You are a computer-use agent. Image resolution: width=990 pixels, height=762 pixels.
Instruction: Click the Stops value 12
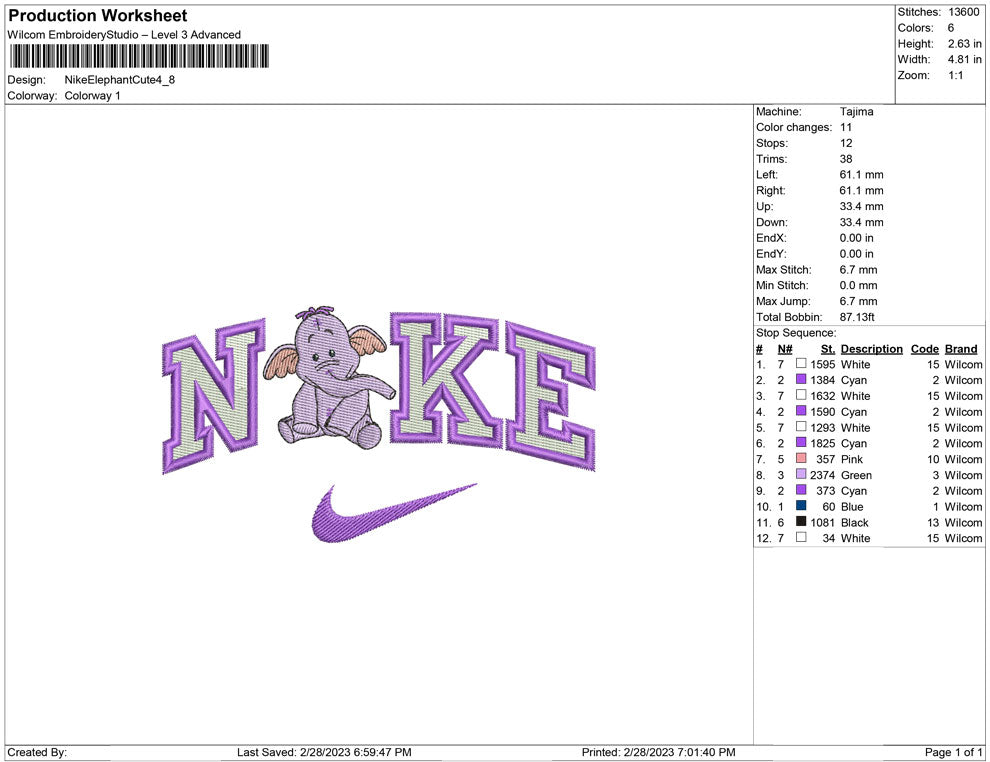point(846,143)
